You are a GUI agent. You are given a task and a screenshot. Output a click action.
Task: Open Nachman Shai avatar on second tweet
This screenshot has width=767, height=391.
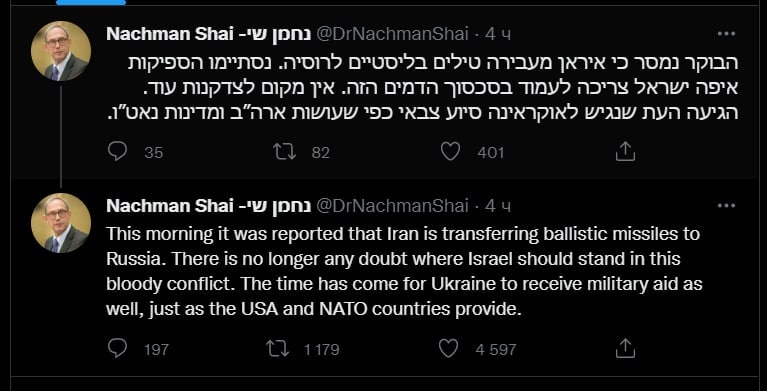point(61,223)
